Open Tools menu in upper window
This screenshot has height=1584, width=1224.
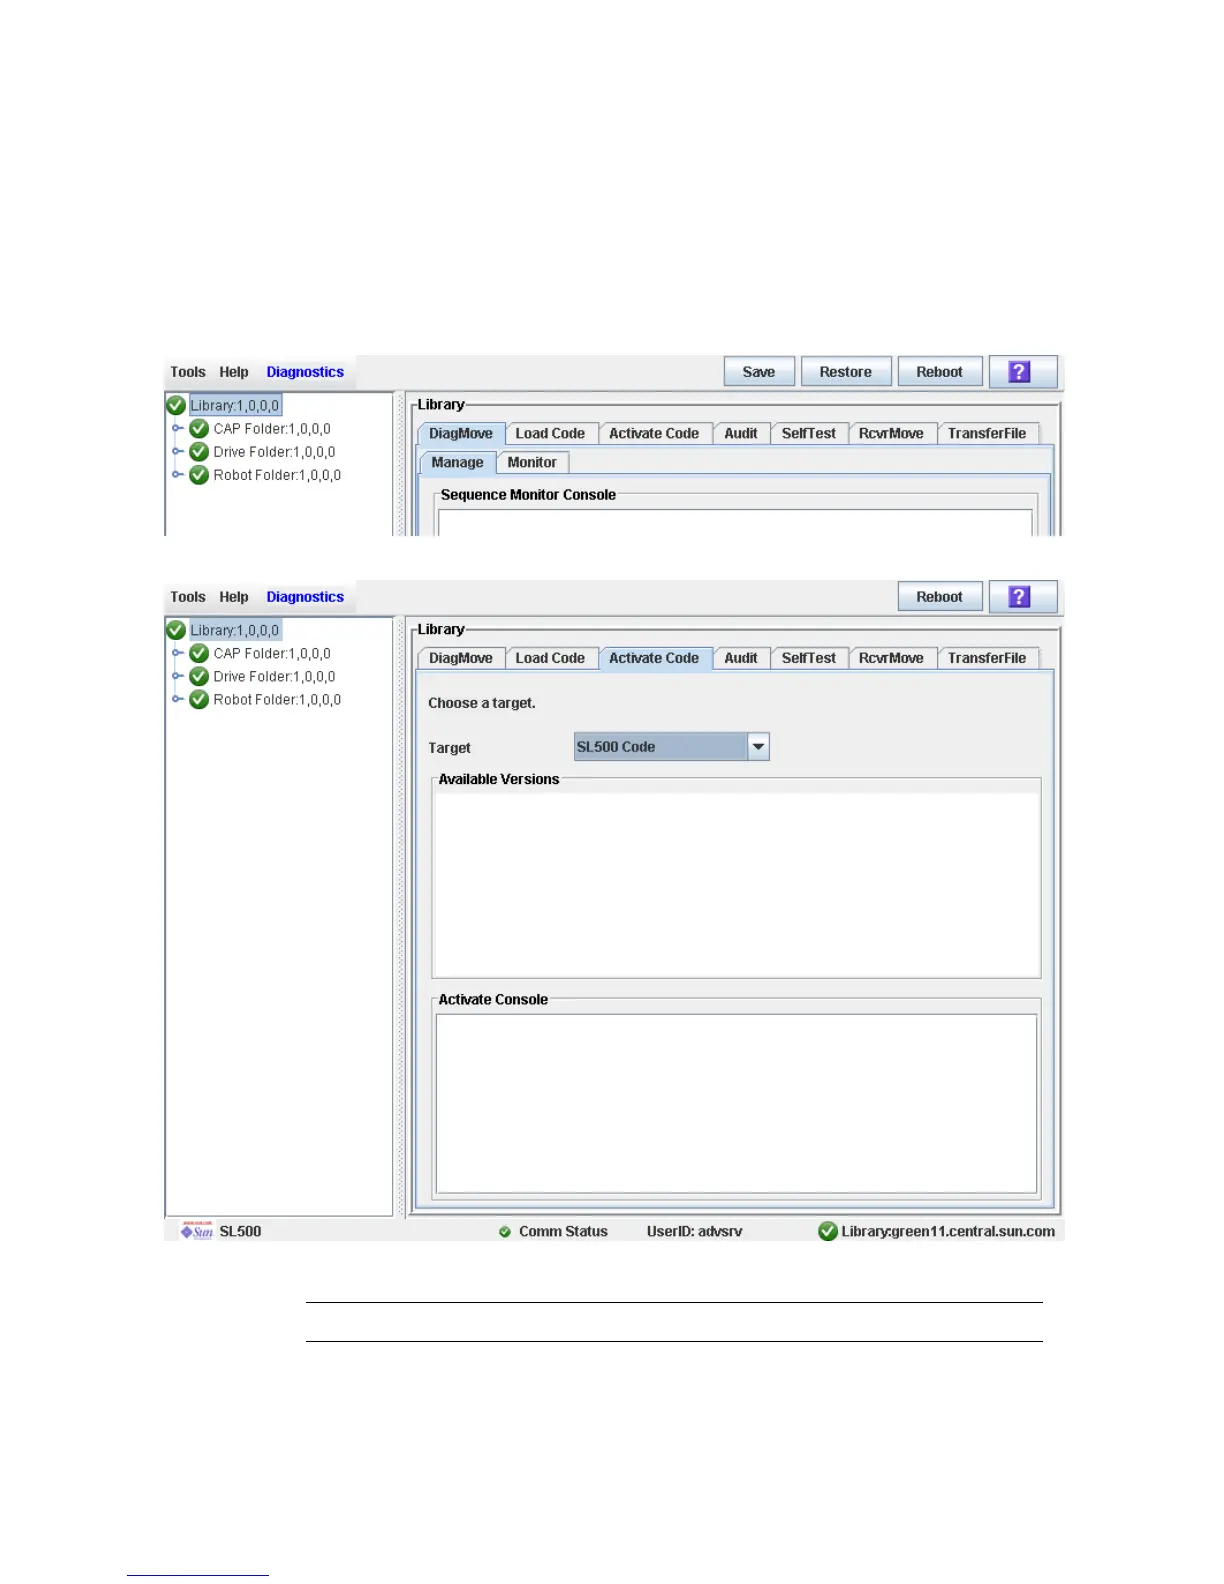(x=188, y=372)
